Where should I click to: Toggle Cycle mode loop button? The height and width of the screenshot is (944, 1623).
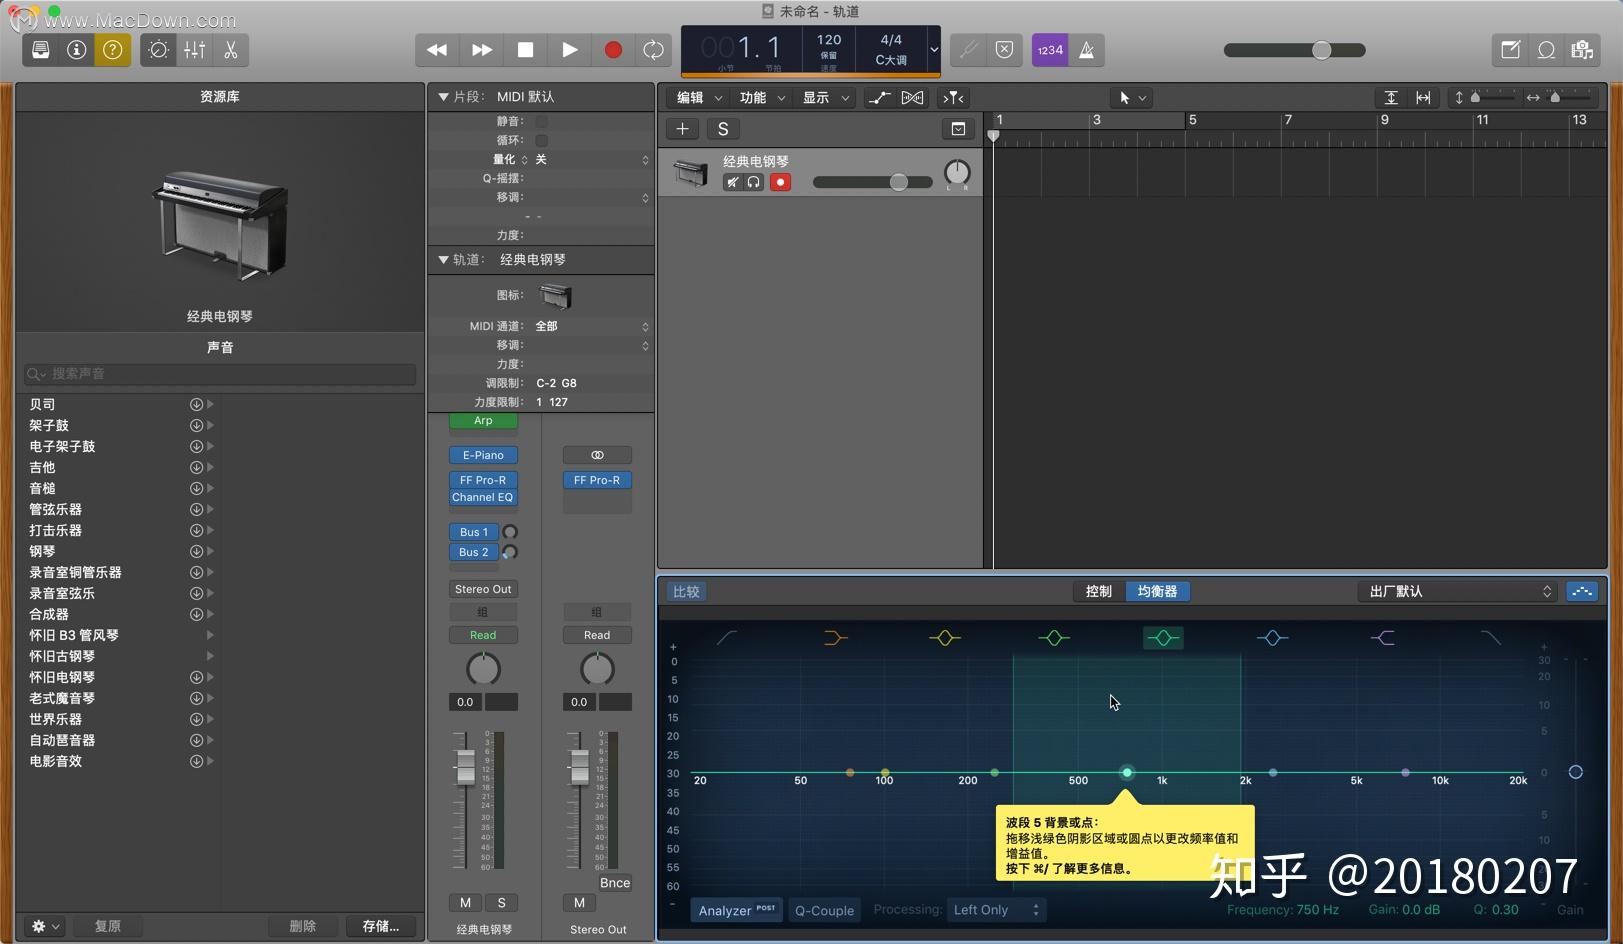tap(653, 50)
